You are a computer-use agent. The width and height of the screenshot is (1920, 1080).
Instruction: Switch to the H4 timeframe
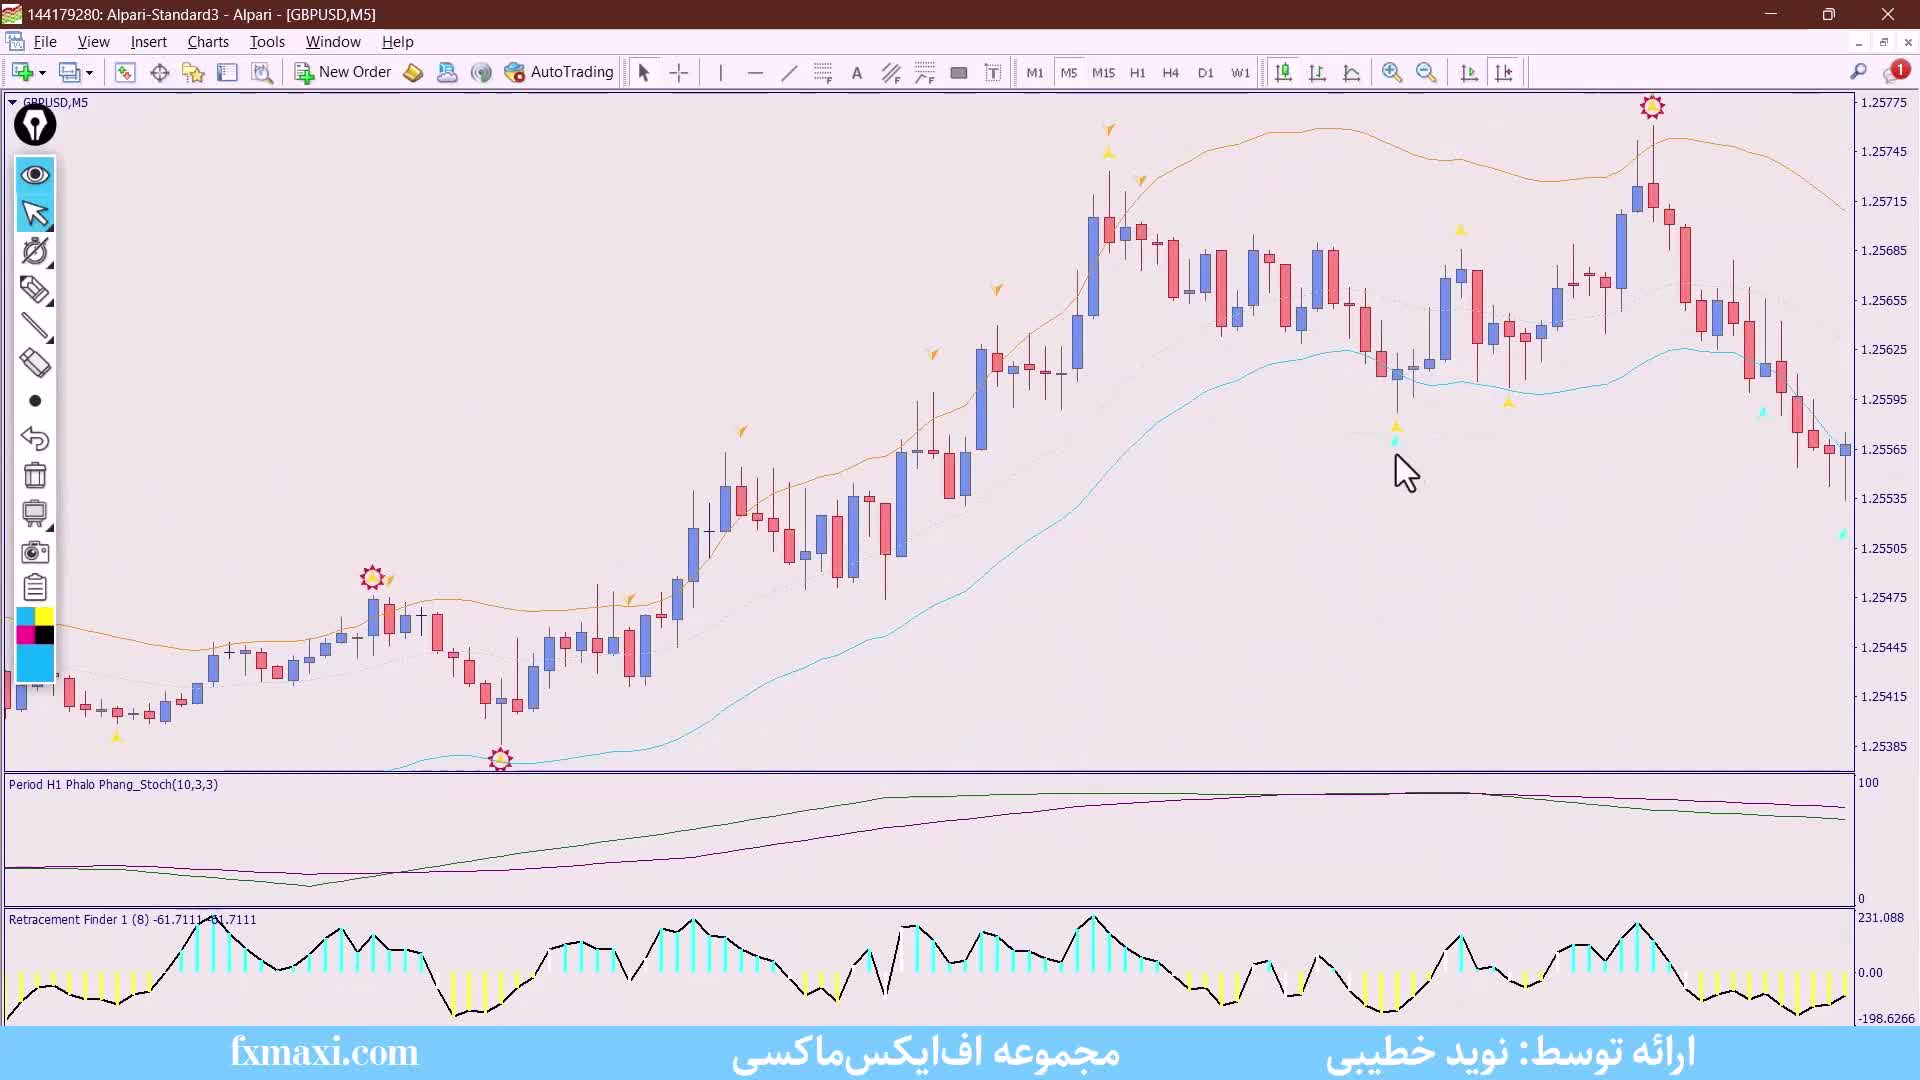tap(1170, 73)
